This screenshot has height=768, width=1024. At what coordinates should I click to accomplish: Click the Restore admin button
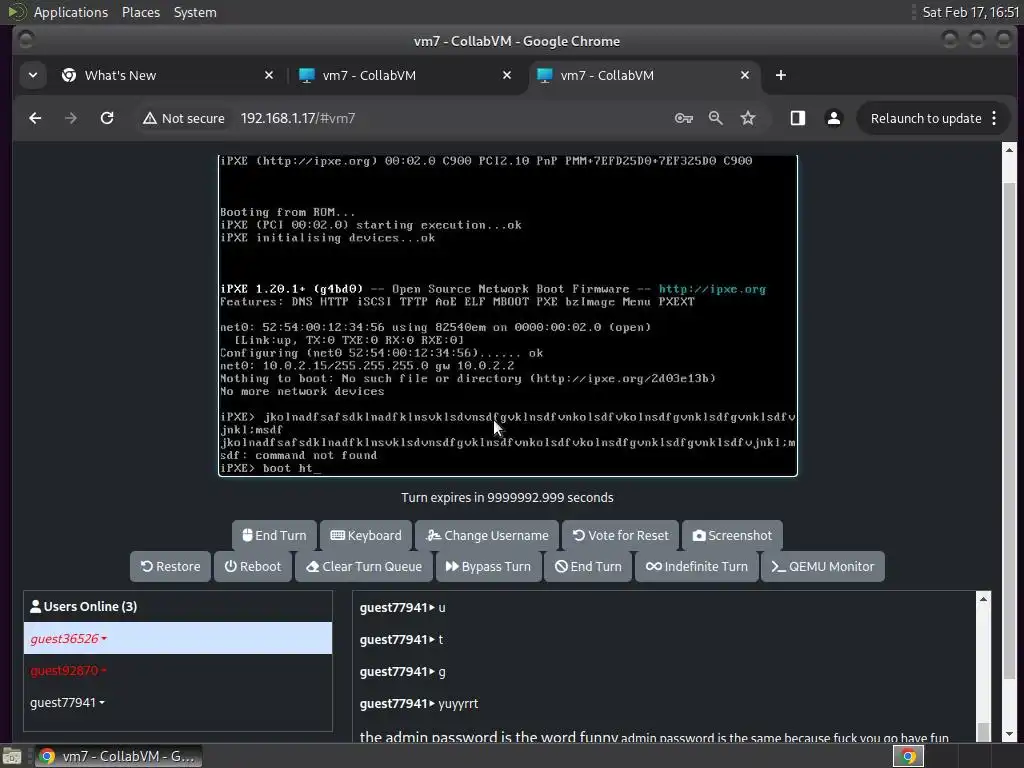click(x=170, y=566)
